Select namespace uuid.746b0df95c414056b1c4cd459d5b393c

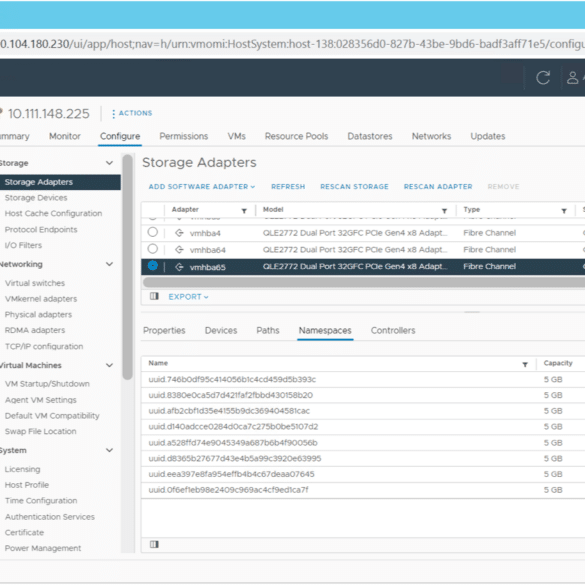click(363, 379)
